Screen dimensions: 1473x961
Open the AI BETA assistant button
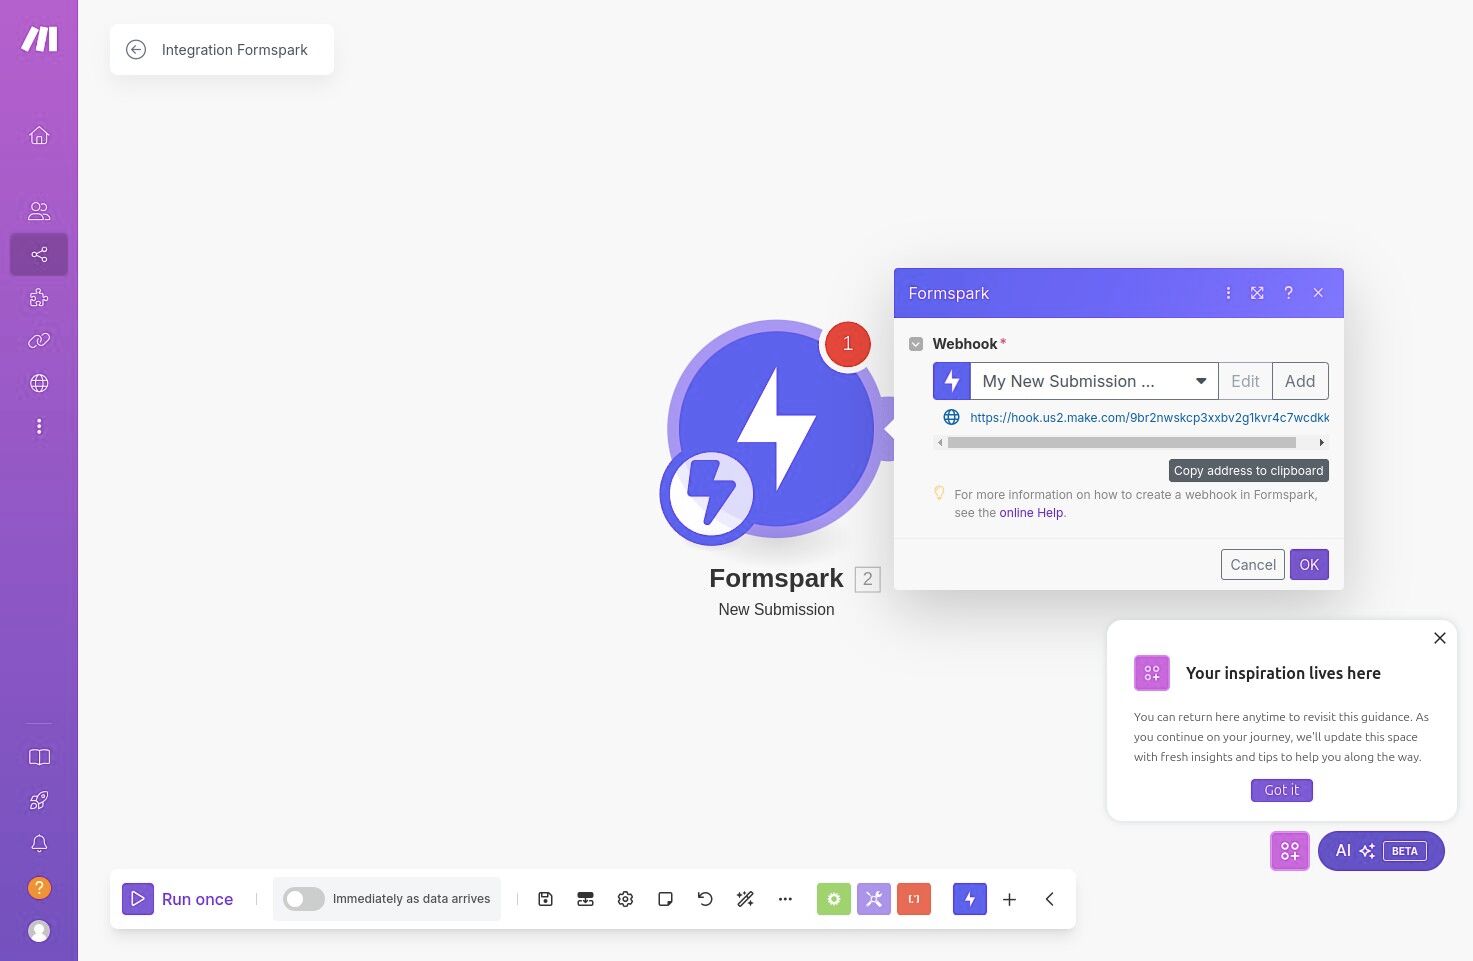(1381, 851)
